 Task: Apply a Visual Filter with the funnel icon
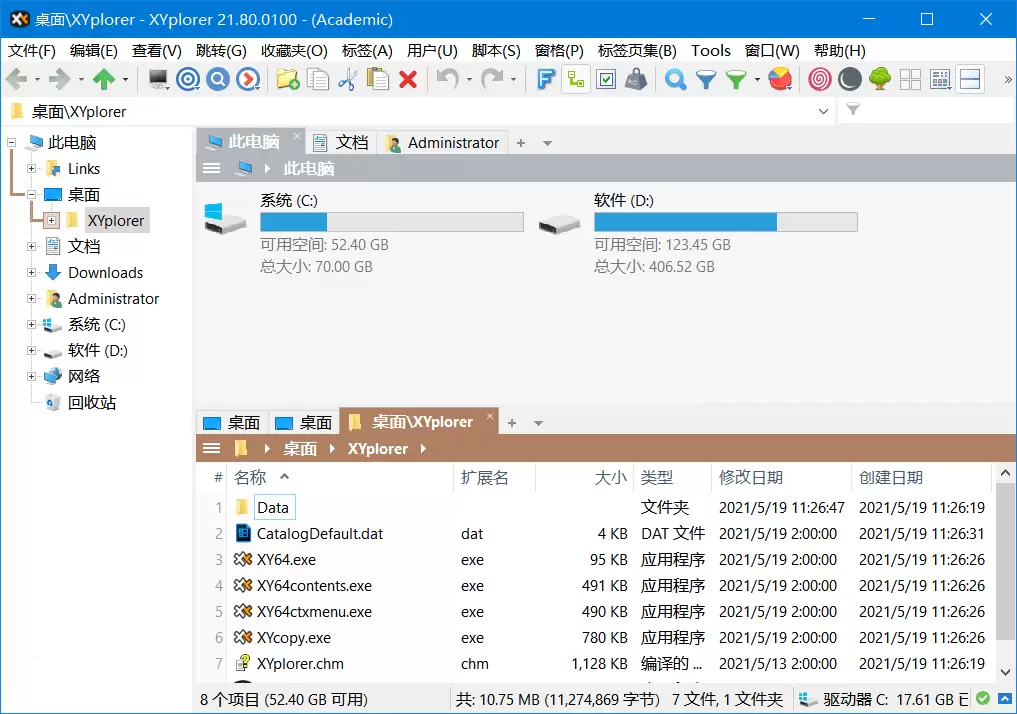(x=708, y=78)
